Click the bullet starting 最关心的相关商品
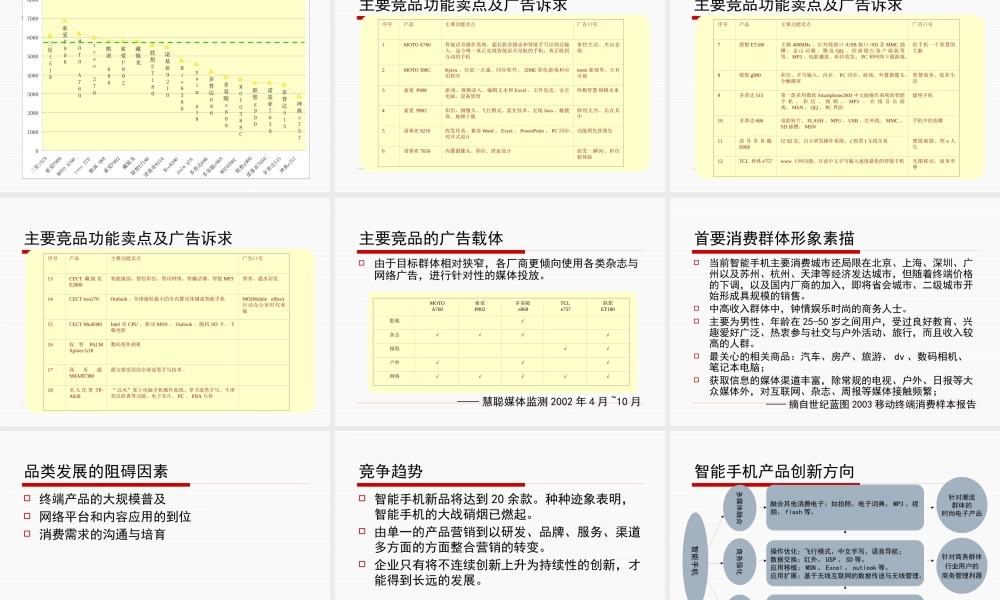The height and width of the screenshot is (600, 1000). coord(836,362)
